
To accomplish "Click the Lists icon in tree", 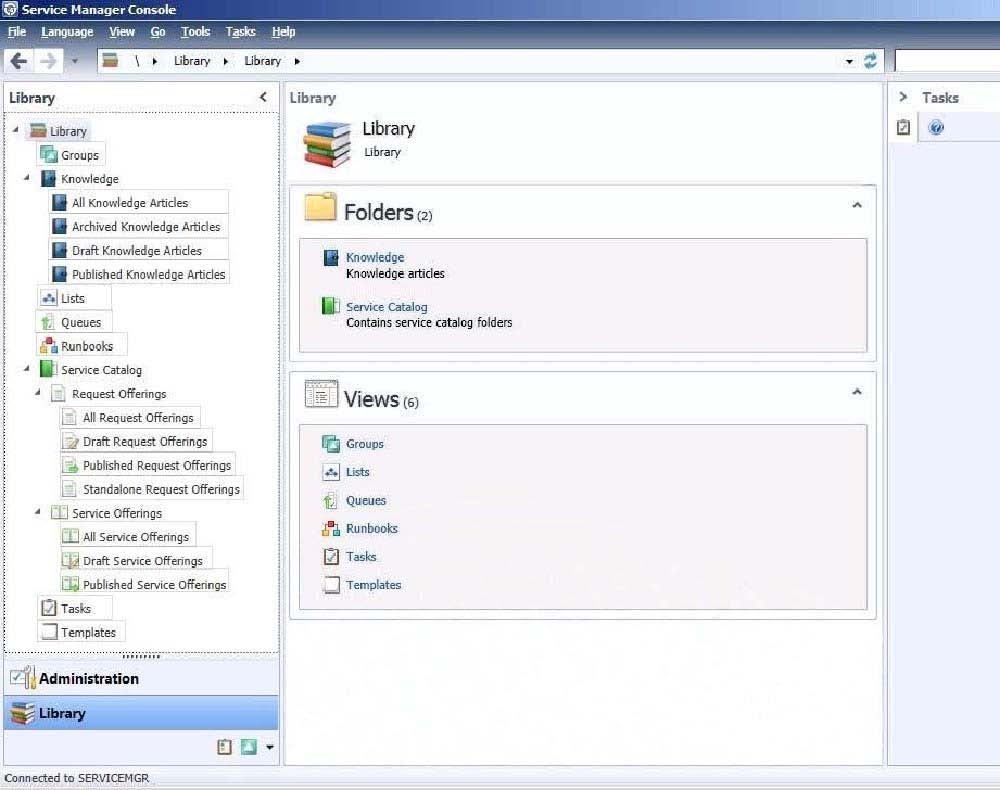I will click(48, 298).
